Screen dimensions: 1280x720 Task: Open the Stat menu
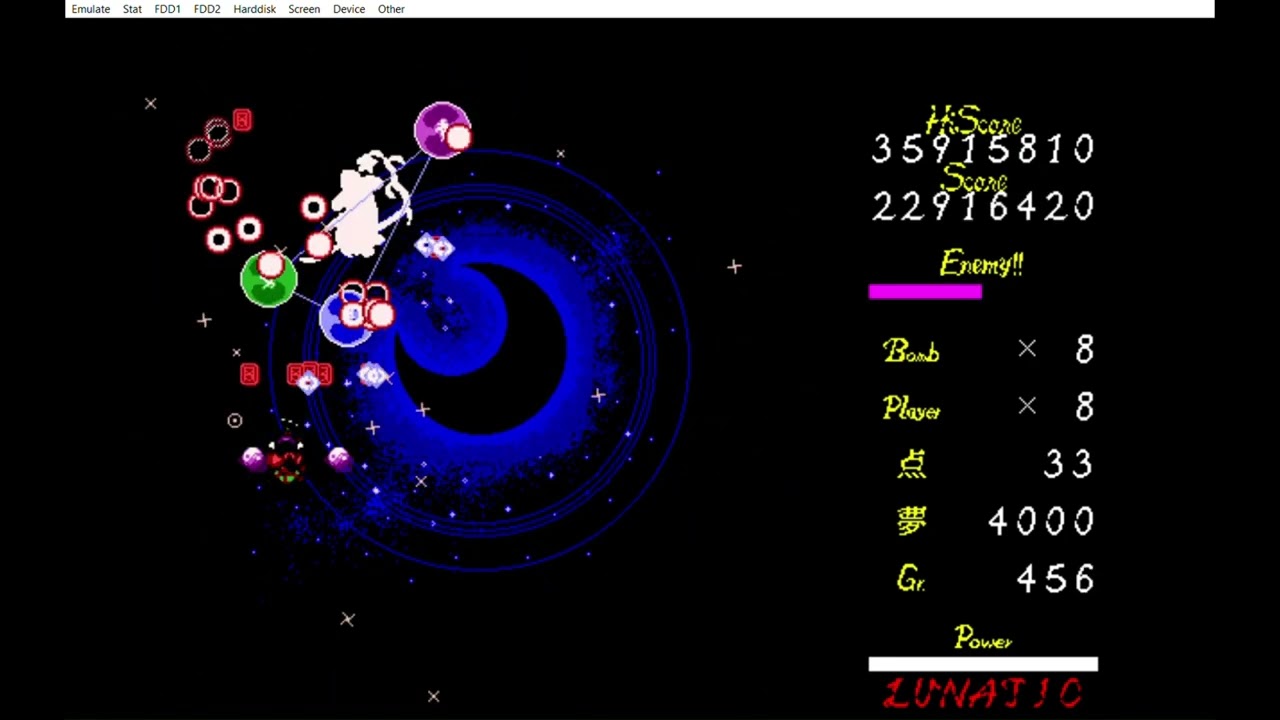132,9
